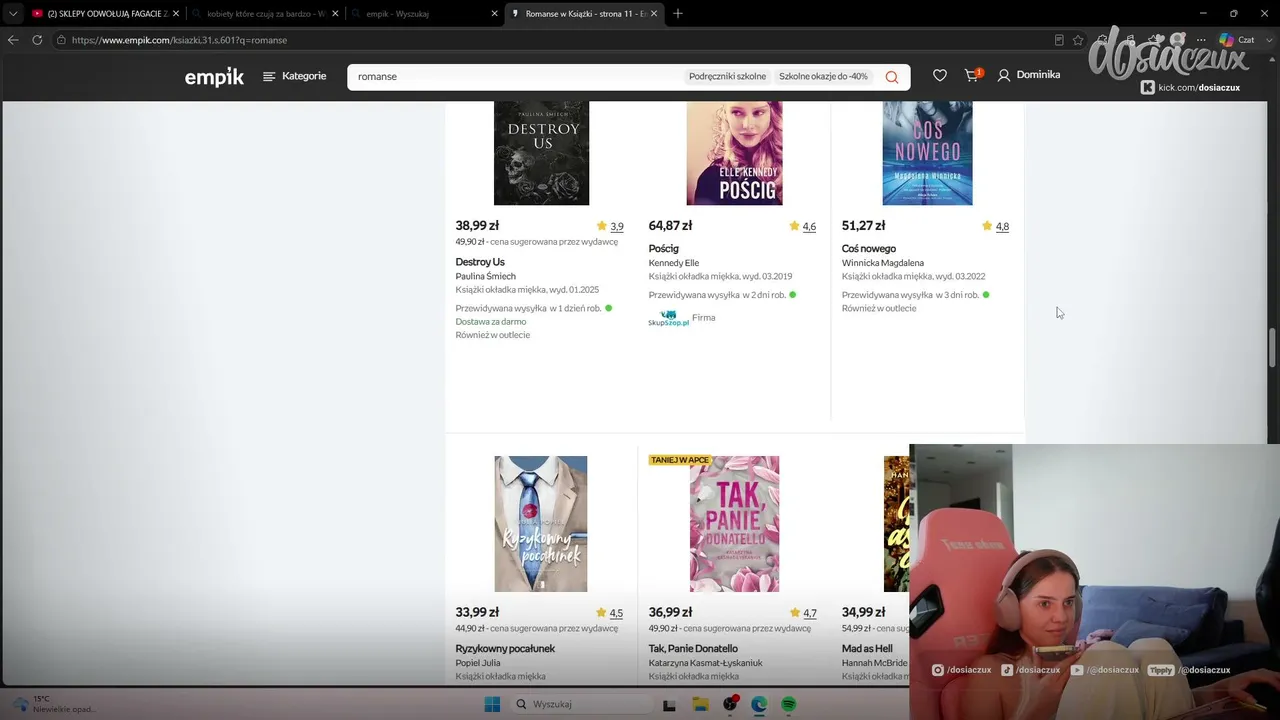Open the wishlist heart icon

pyautogui.click(x=940, y=75)
